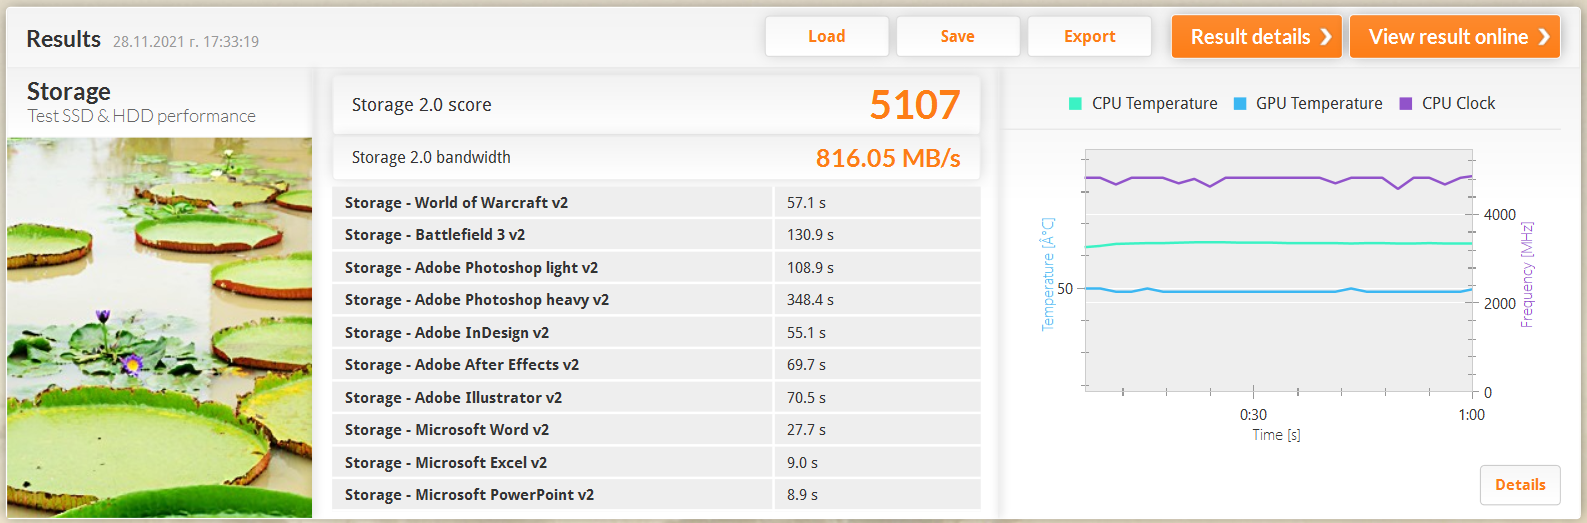Click the water lily Storage thumbnail
1587x523 pixels.
[x=160, y=328]
